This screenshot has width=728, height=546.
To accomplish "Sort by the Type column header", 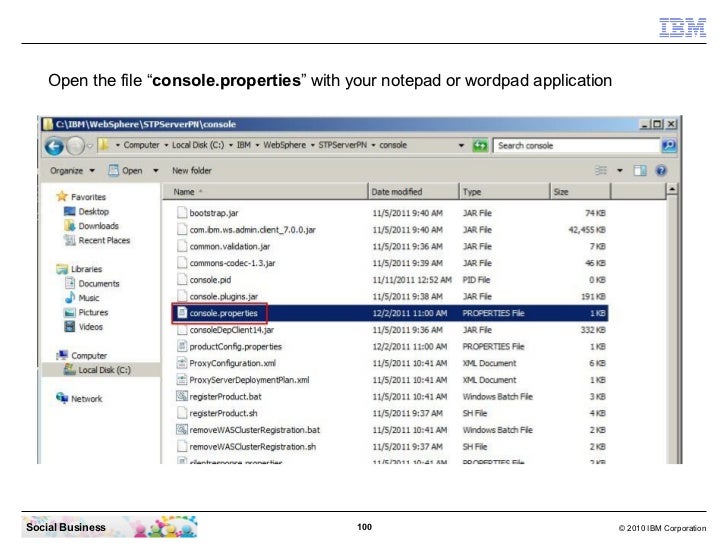I will click(x=504, y=191).
